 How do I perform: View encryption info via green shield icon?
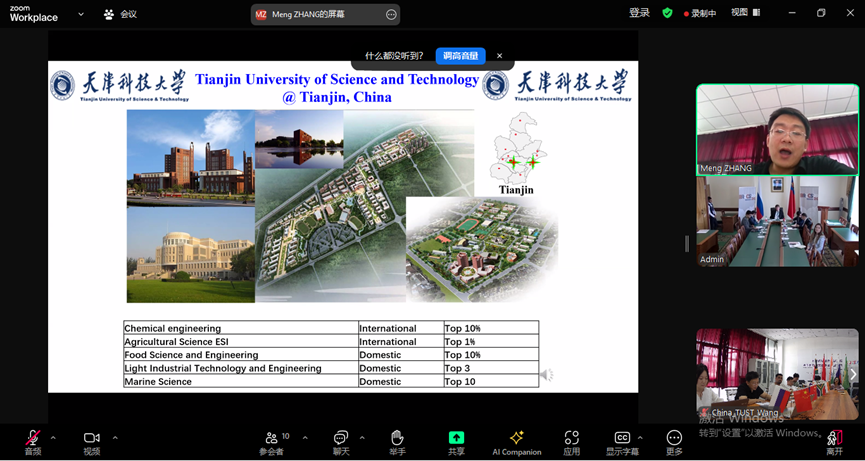click(x=667, y=13)
